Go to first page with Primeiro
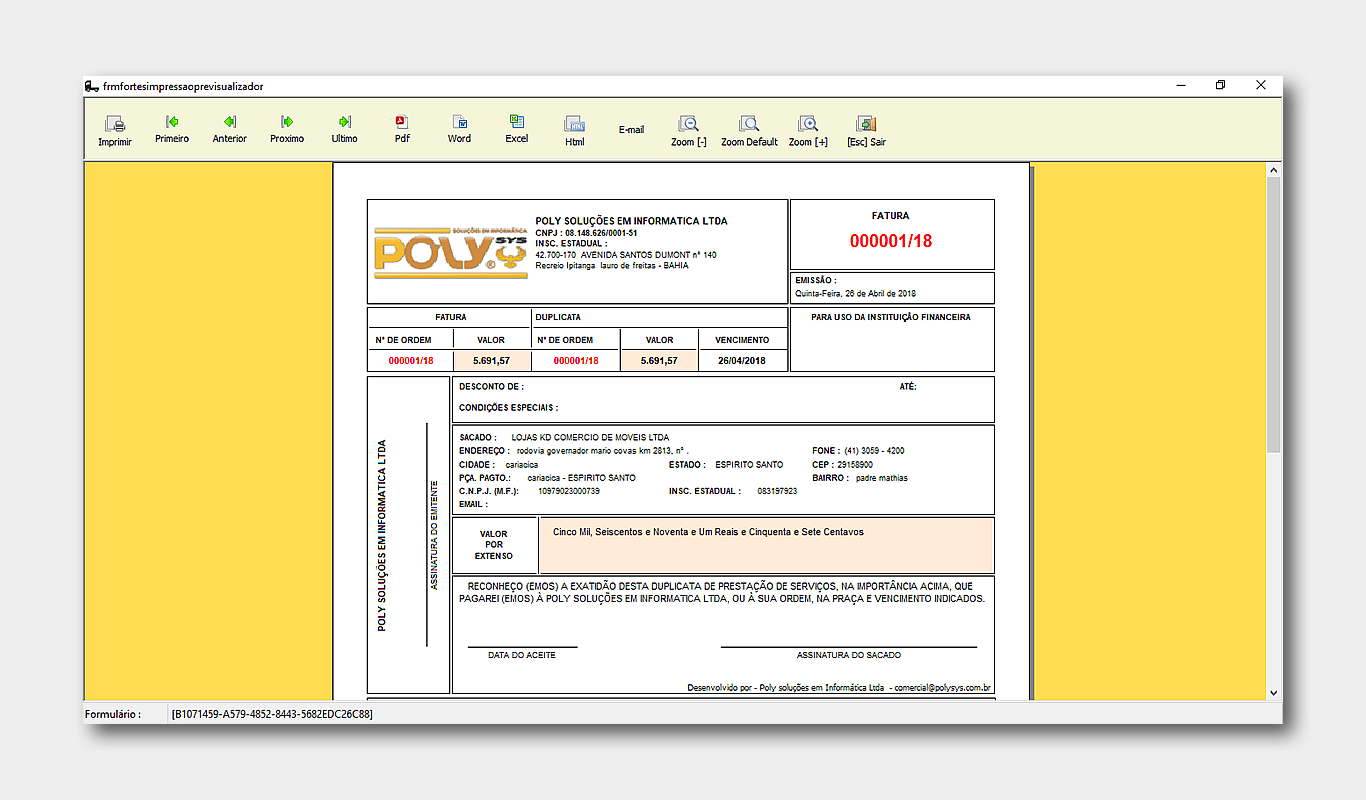 172,130
